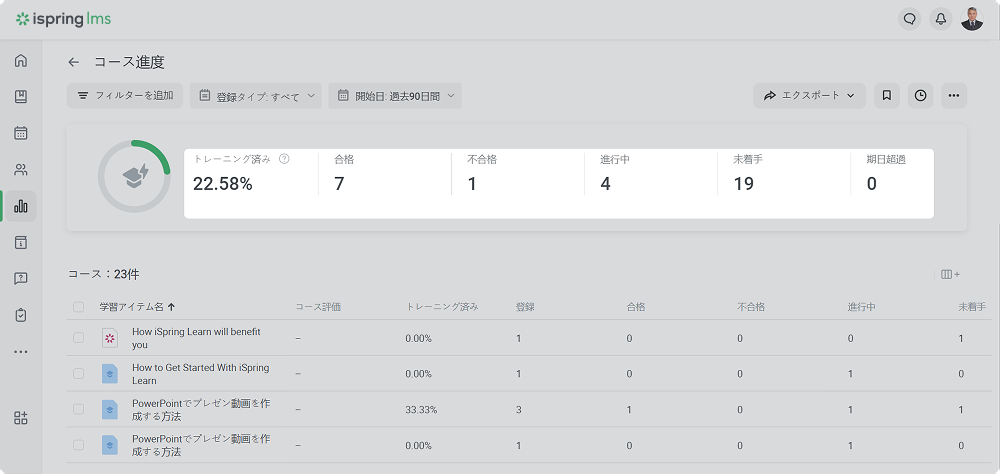Sort by 学習アイテム名 column header
Image resolution: width=1000 pixels, height=474 pixels.
pos(136,307)
